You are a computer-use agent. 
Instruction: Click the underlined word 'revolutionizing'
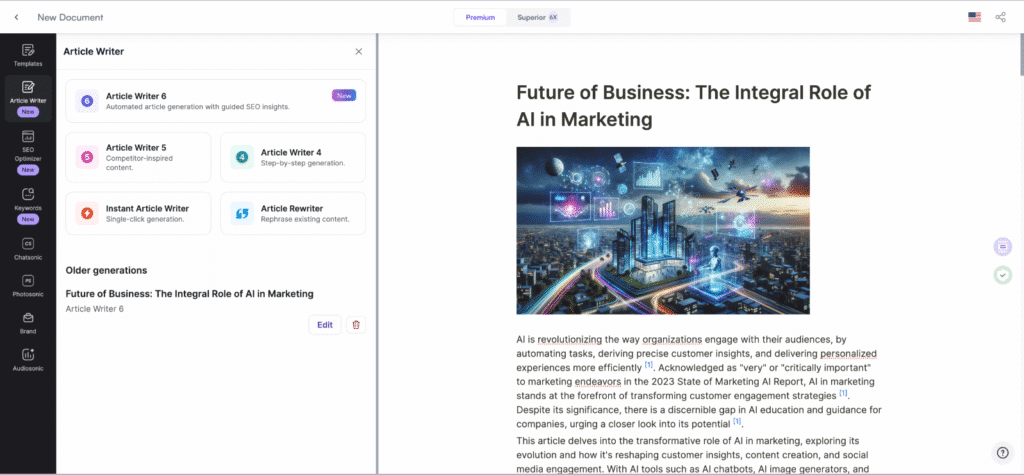click(x=571, y=339)
